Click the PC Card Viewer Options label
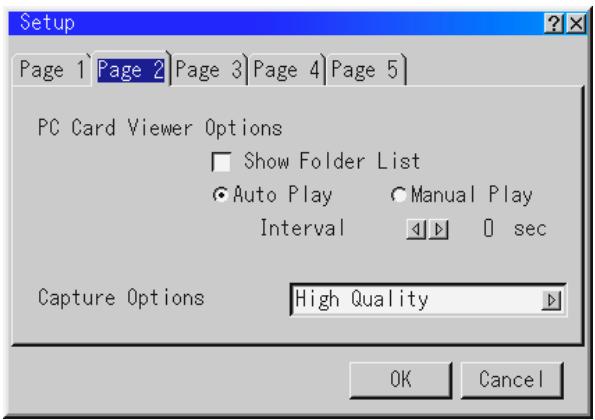The width and height of the screenshot is (595, 420). (160, 128)
